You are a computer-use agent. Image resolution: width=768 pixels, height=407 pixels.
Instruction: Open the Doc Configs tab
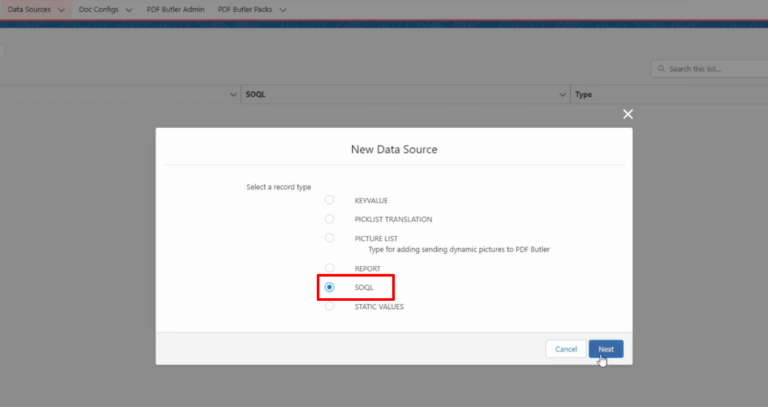pos(98,9)
